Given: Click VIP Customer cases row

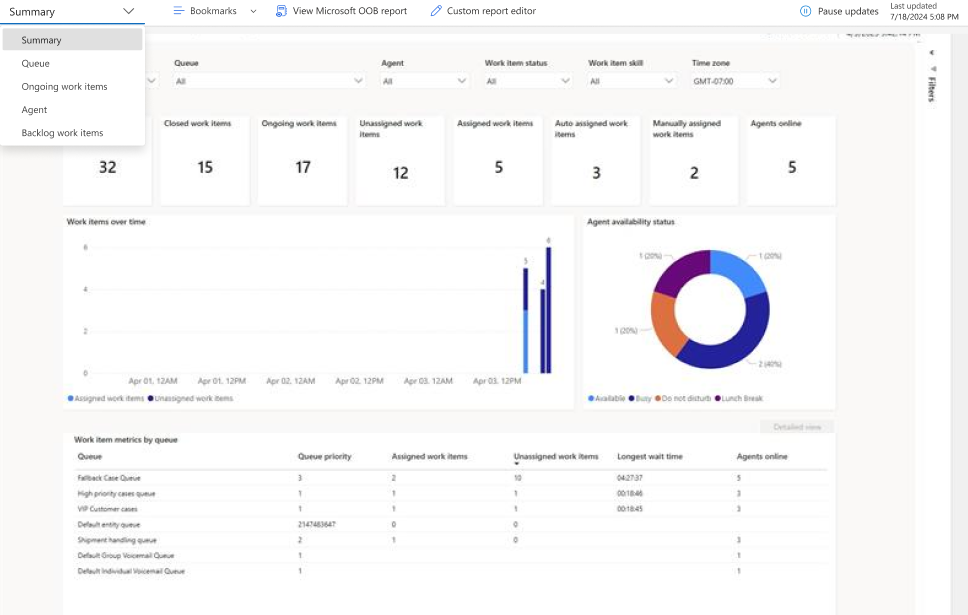Looking at the screenshot, I should [x=450, y=509].
